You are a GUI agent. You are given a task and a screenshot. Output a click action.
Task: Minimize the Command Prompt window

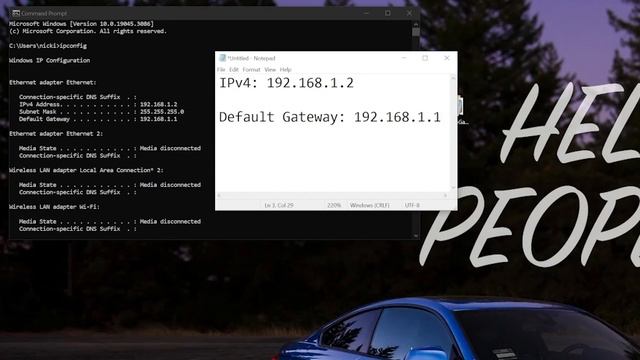[x=366, y=13]
